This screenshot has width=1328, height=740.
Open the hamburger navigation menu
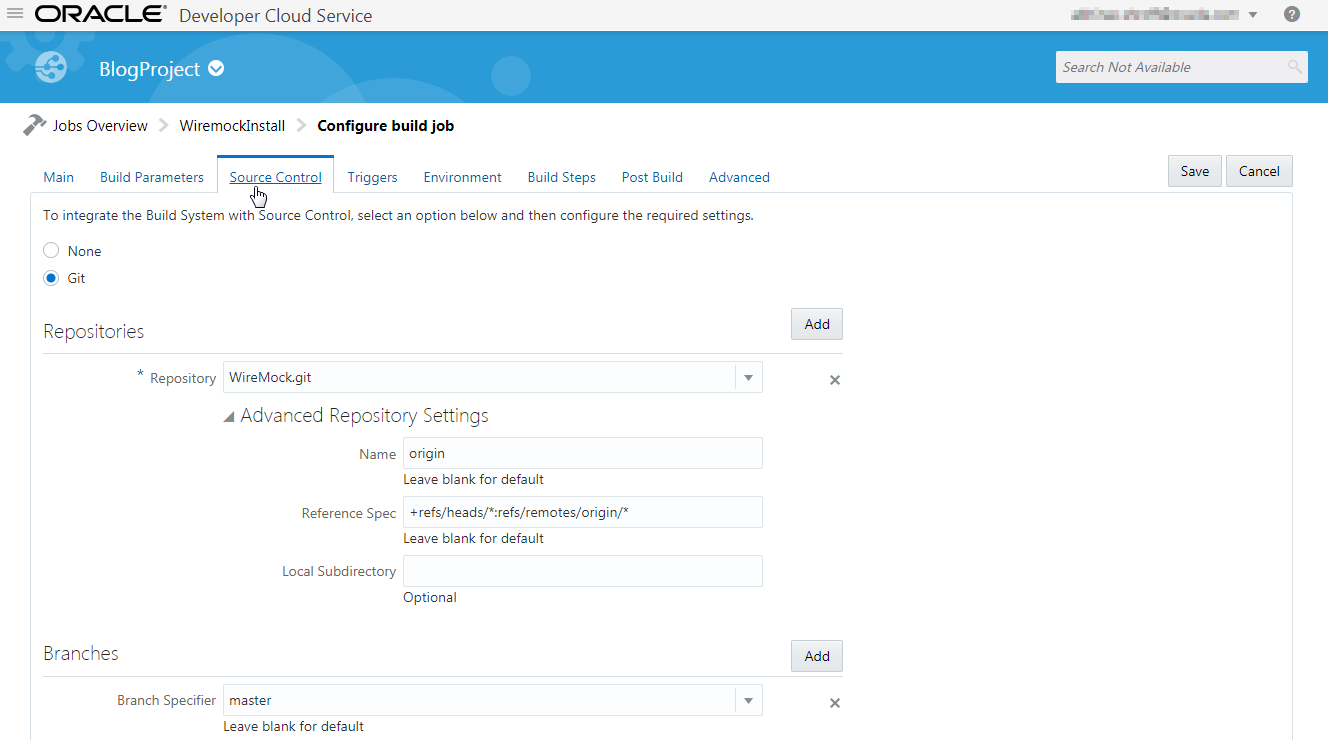pyautogui.click(x=15, y=14)
